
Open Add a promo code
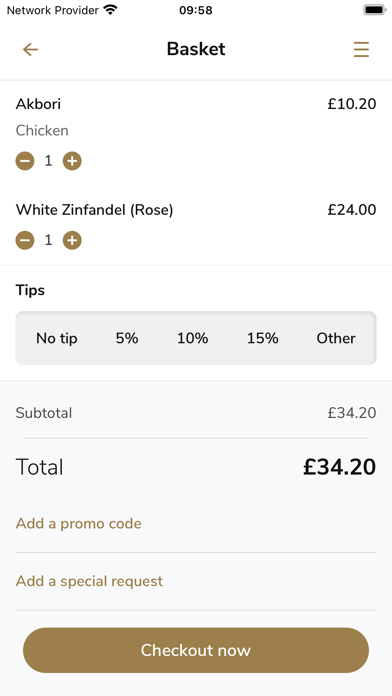coord(79,524)
